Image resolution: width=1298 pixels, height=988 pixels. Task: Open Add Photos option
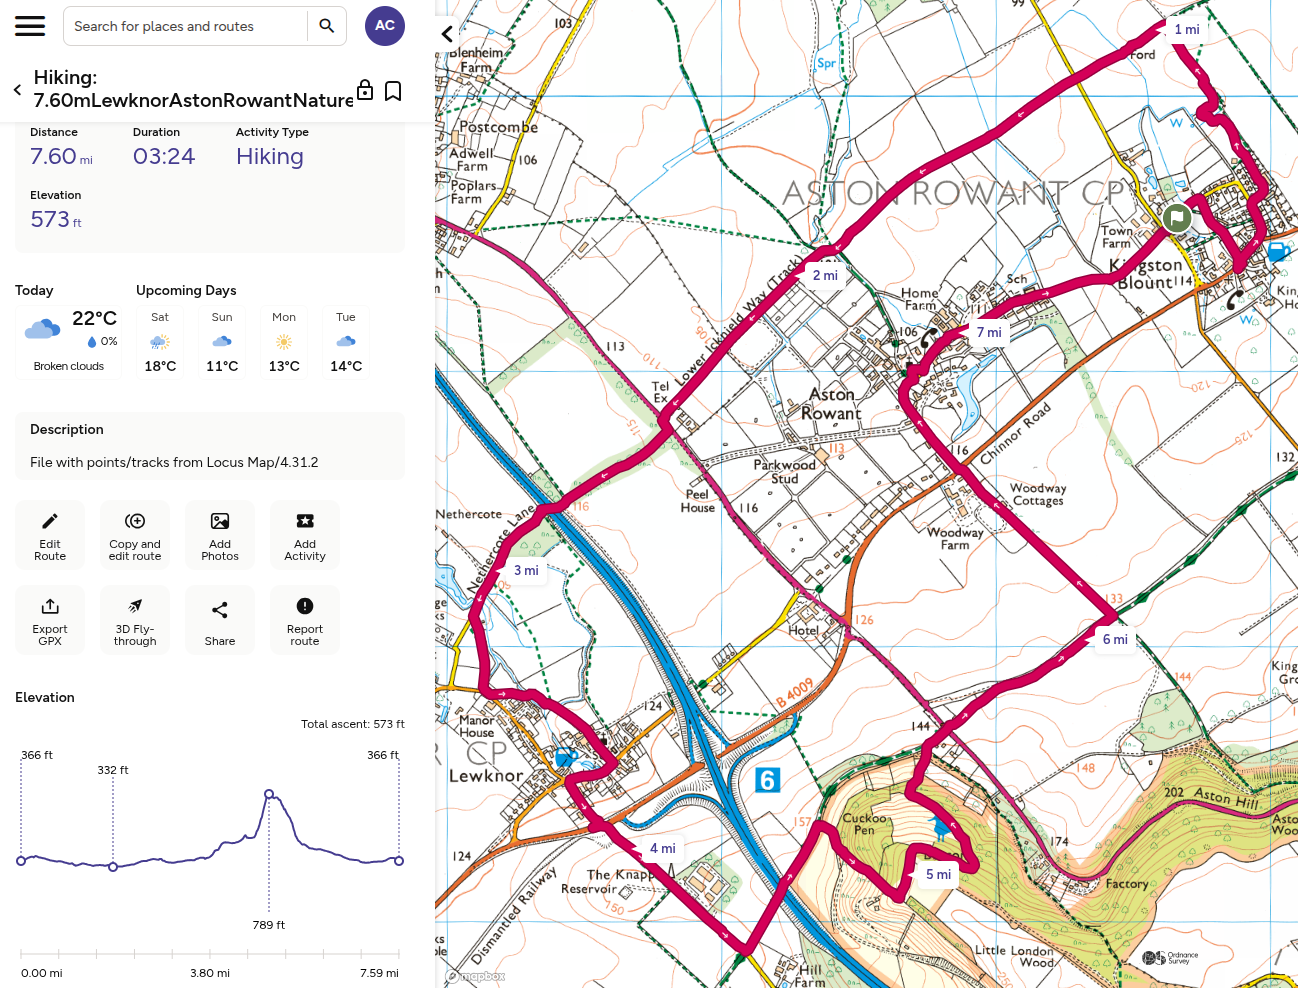[220, 535]
